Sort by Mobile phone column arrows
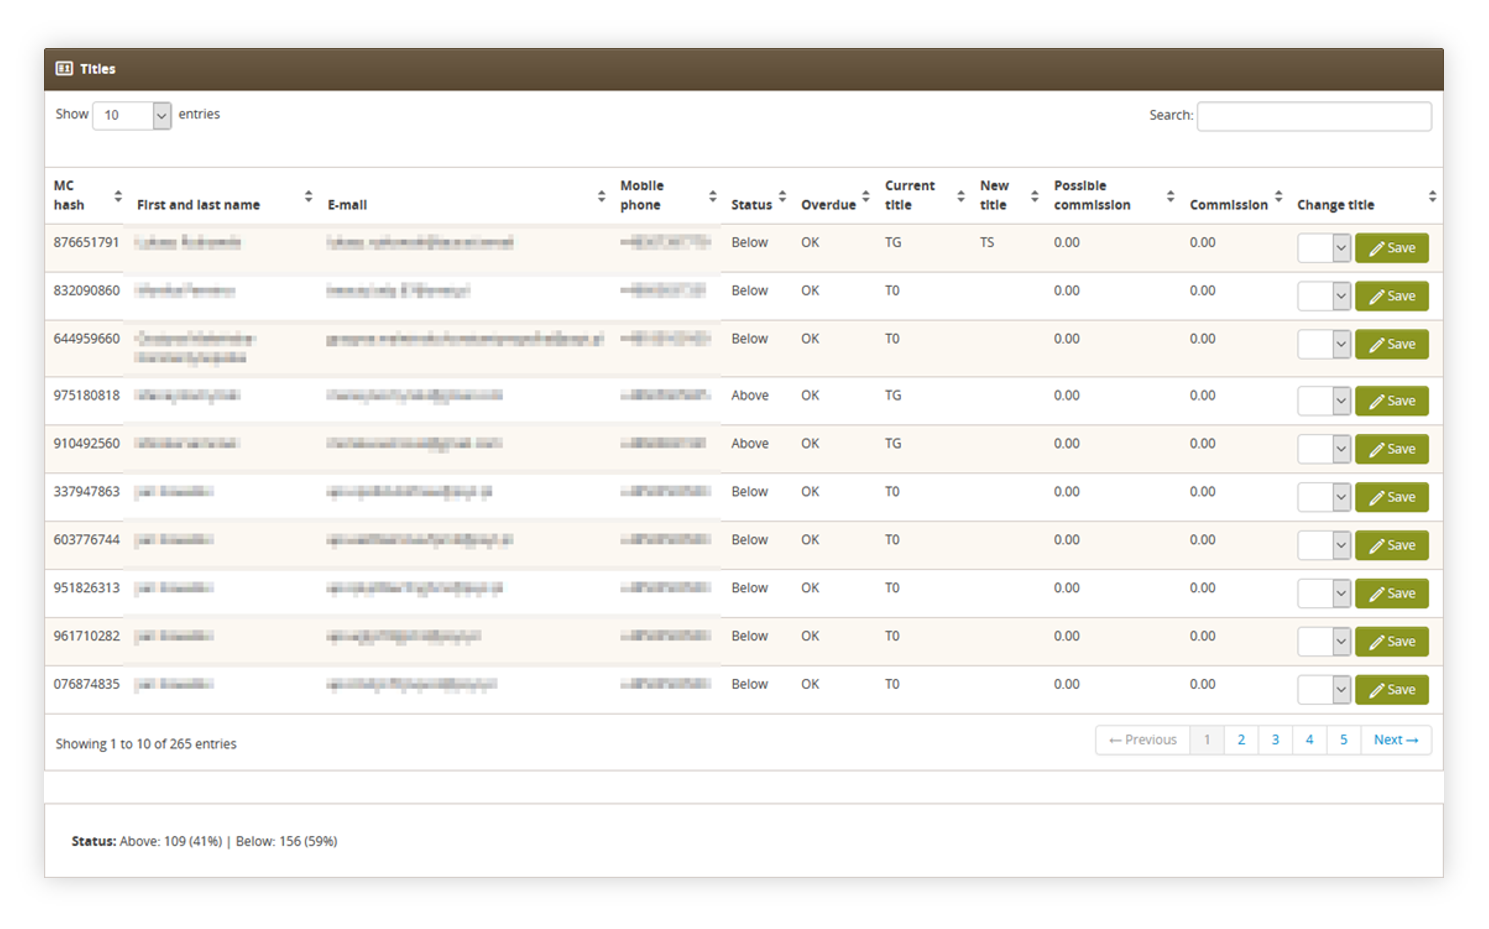The image size is (1489, 929). click(x=712, y=196)
